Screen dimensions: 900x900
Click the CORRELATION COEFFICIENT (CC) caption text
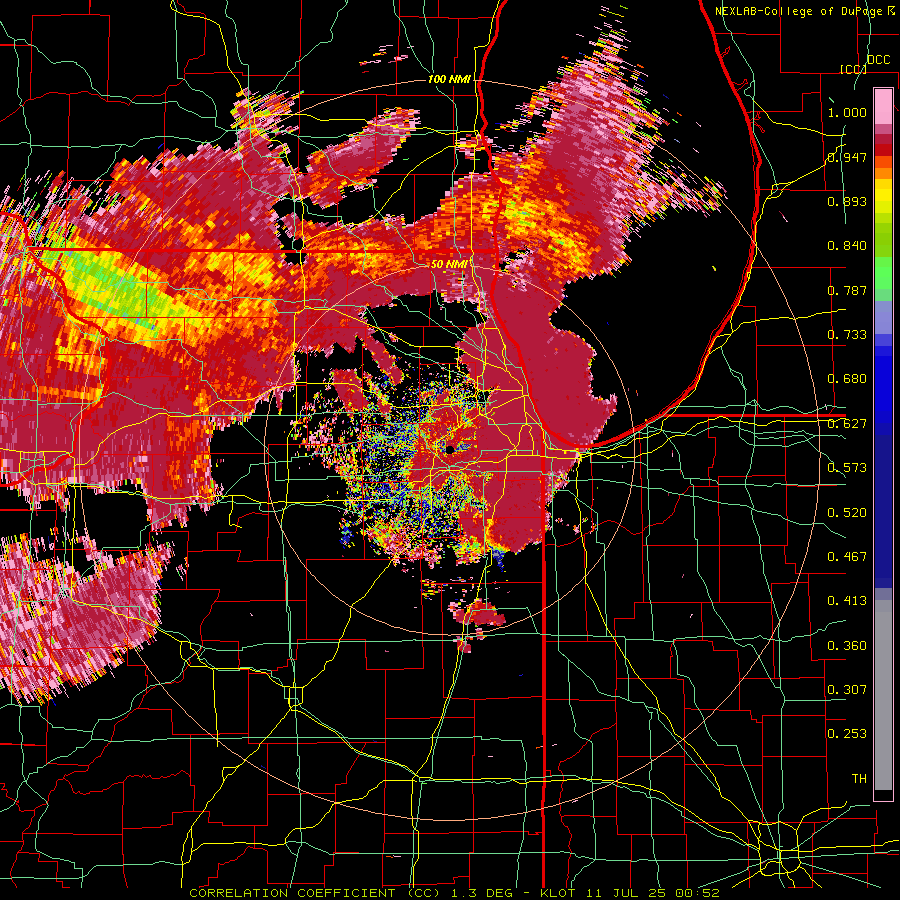315,893
